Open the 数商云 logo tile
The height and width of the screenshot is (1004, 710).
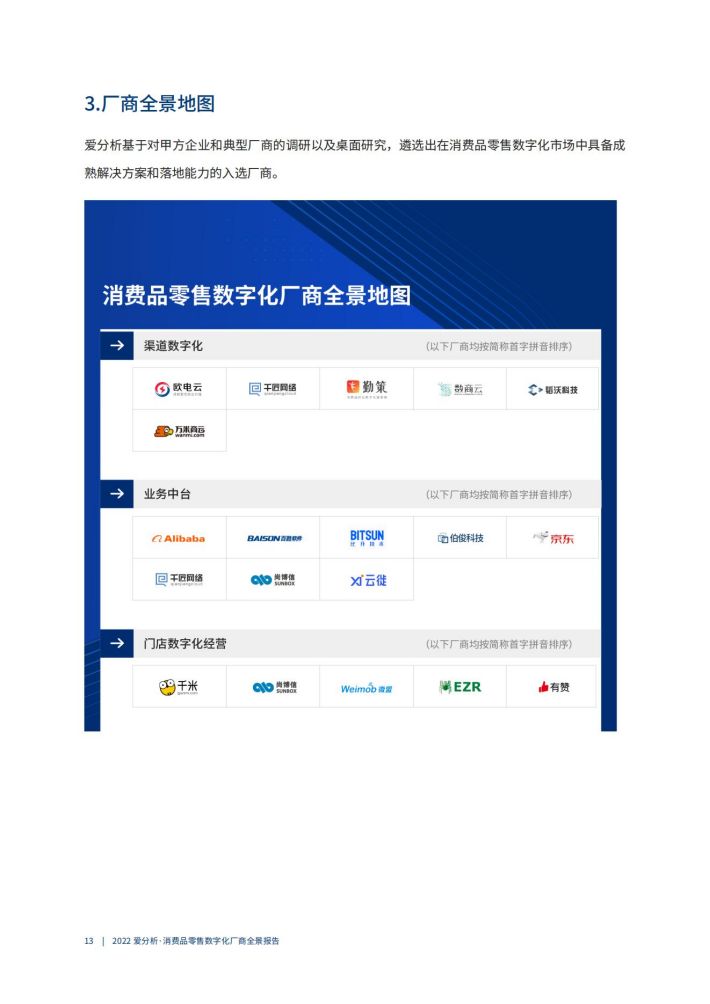point(460,389)
